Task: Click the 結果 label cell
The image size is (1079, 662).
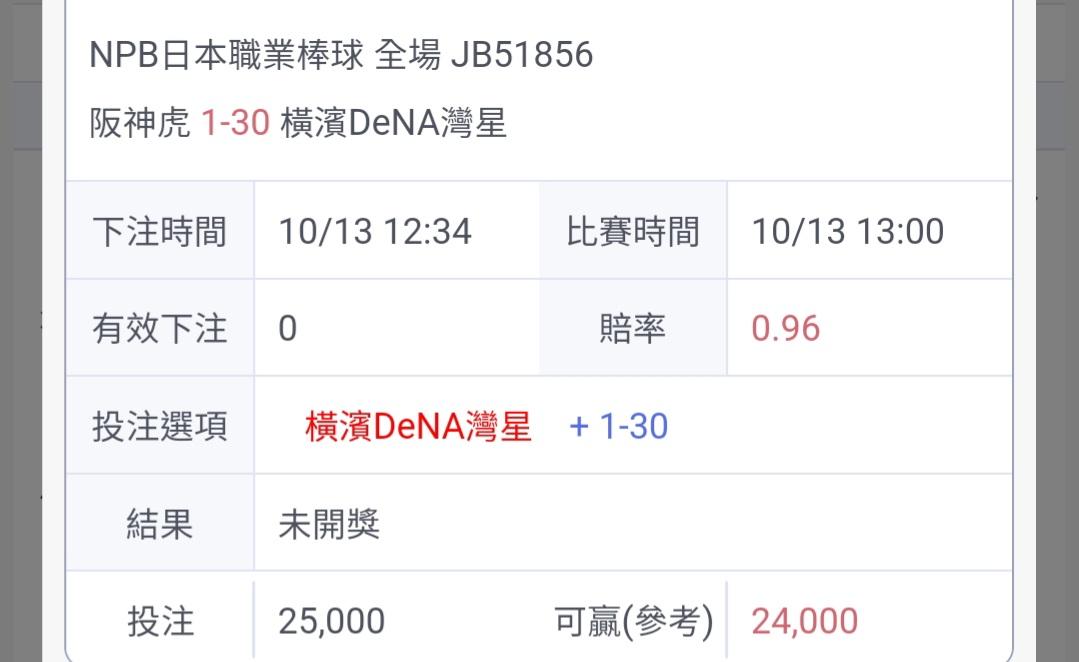Action: 160,524
